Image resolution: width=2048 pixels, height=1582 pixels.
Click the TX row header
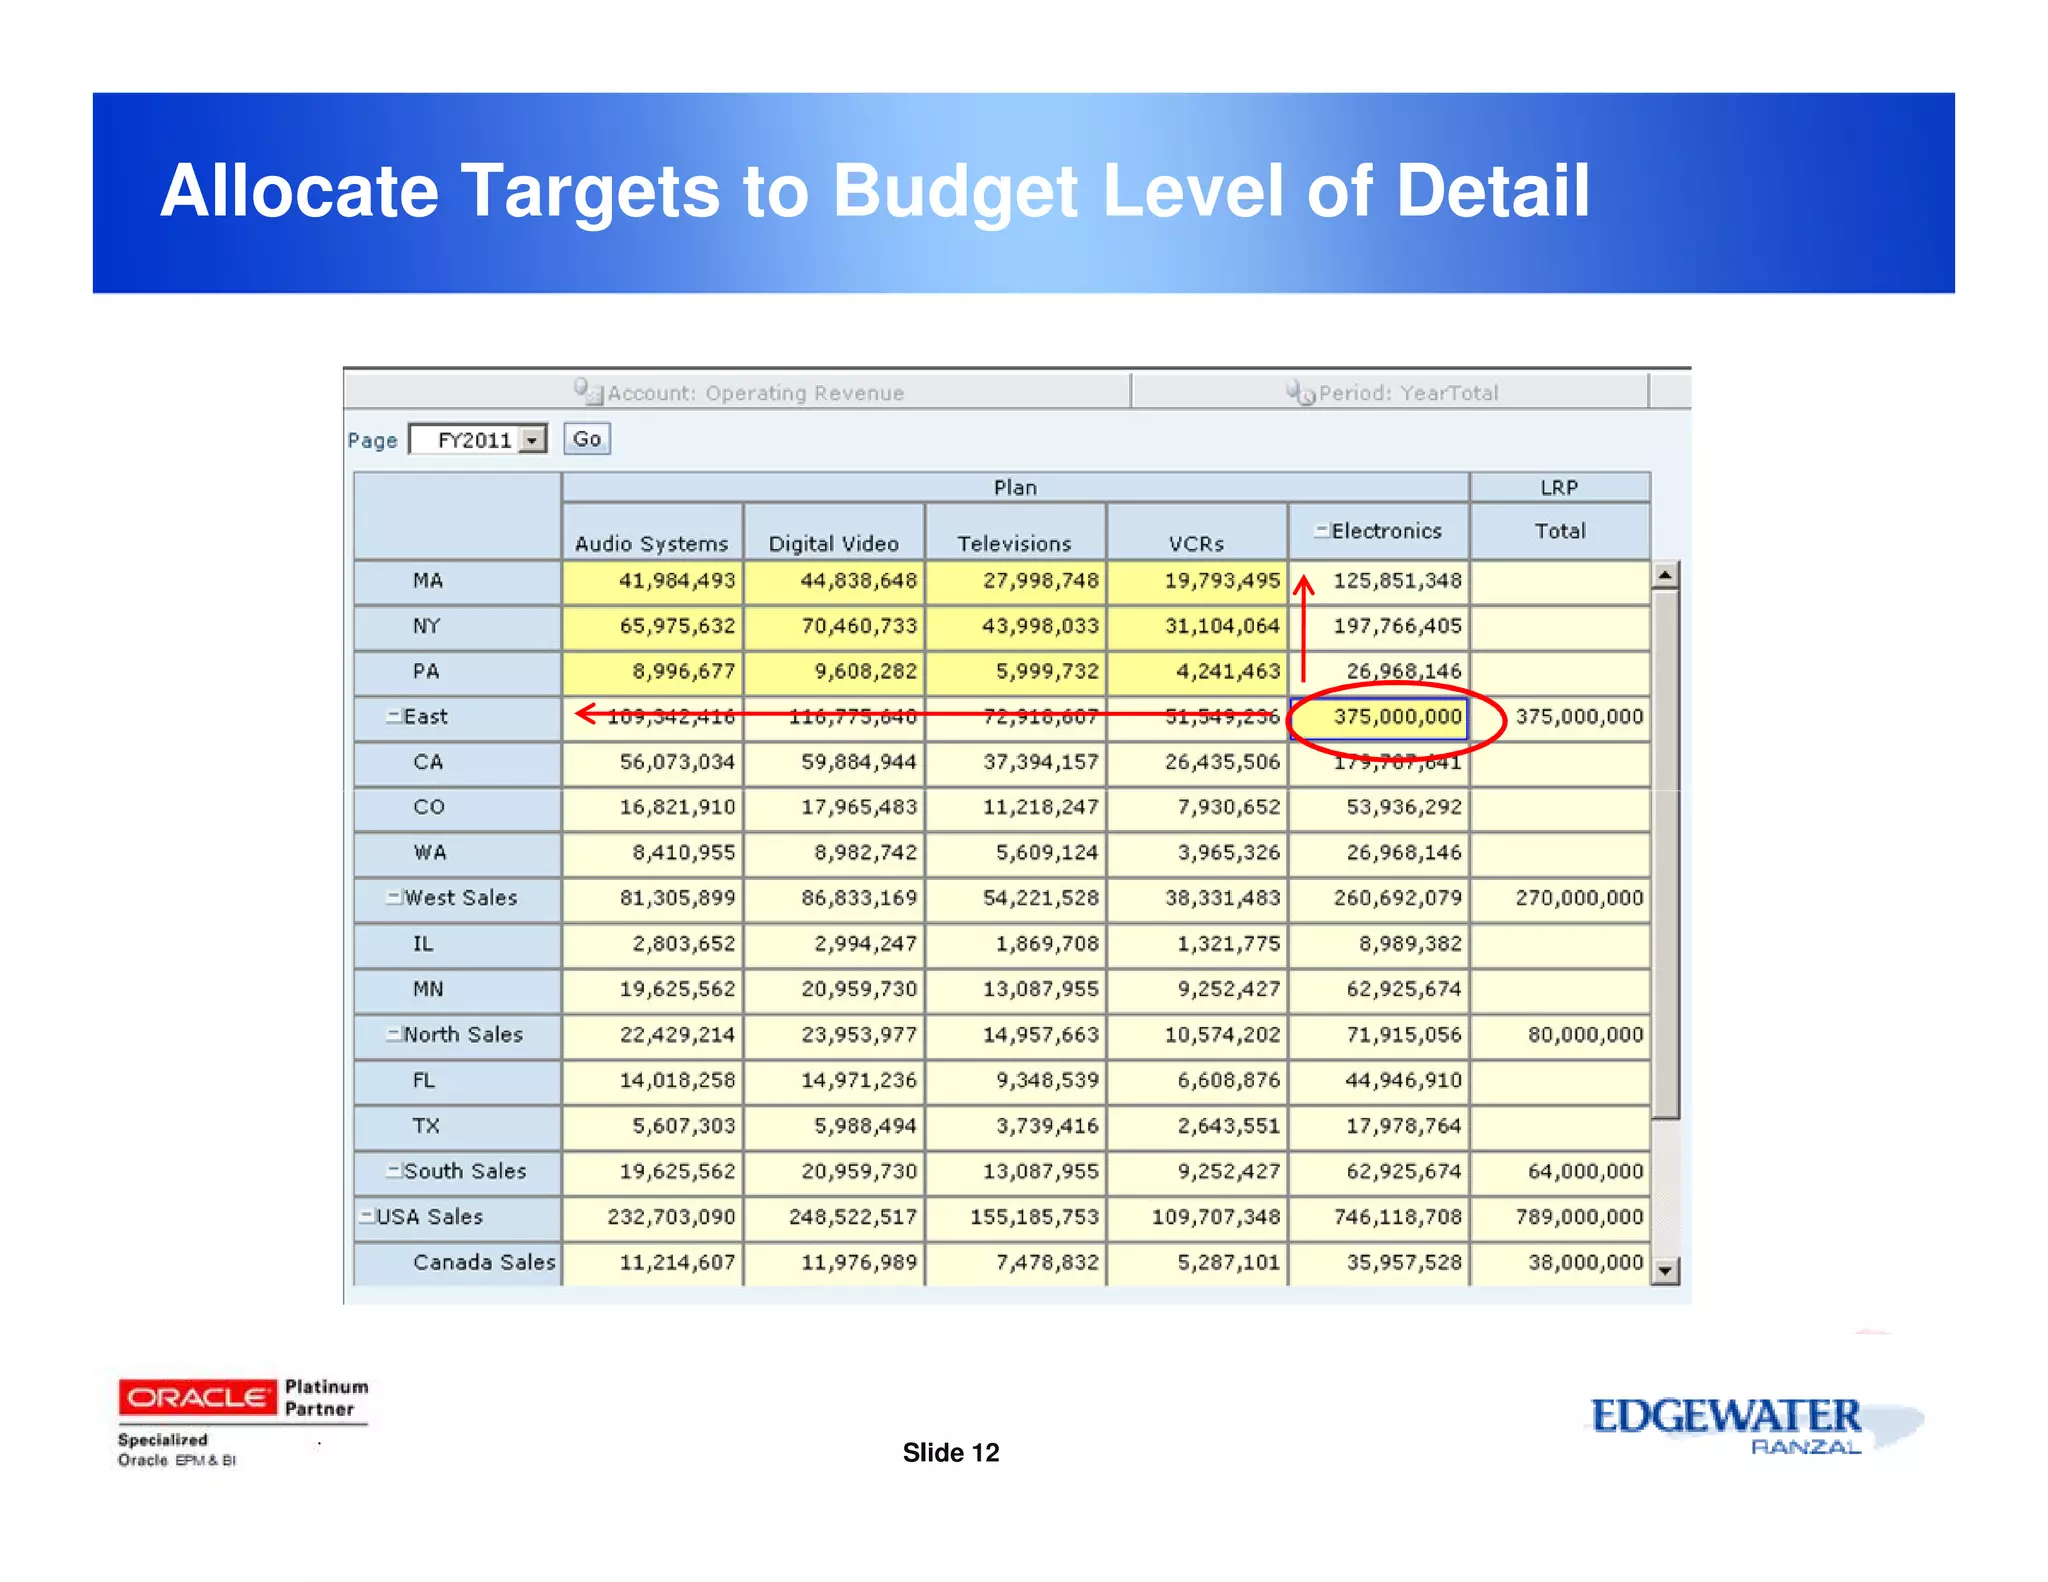457,1126
